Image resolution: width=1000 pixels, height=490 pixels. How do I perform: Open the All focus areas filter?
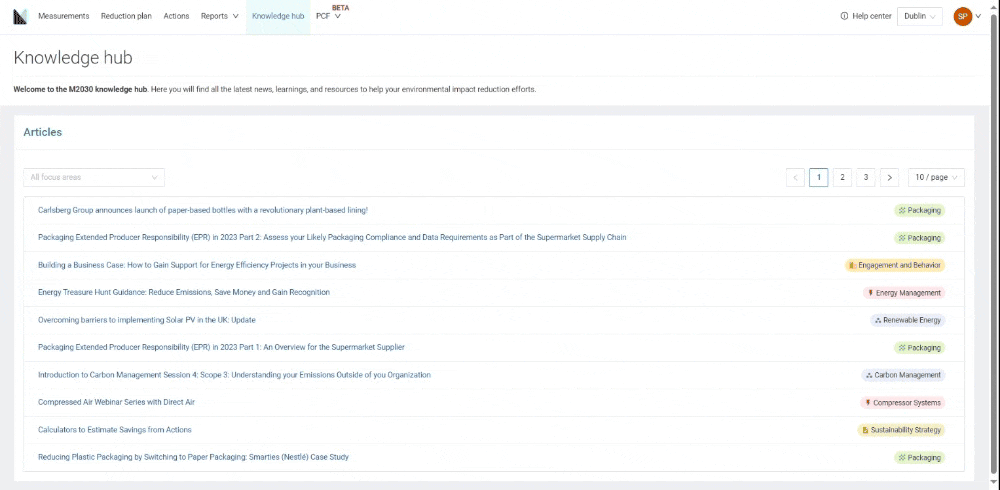click(x=94, y=177)
